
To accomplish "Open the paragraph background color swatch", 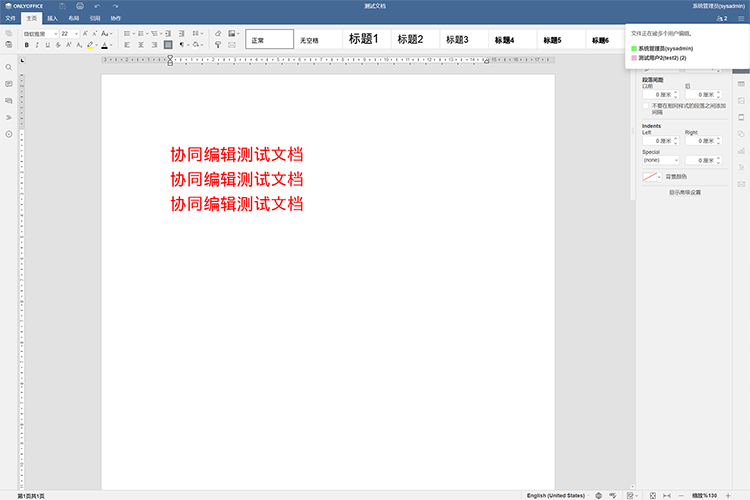I will 651,177.
